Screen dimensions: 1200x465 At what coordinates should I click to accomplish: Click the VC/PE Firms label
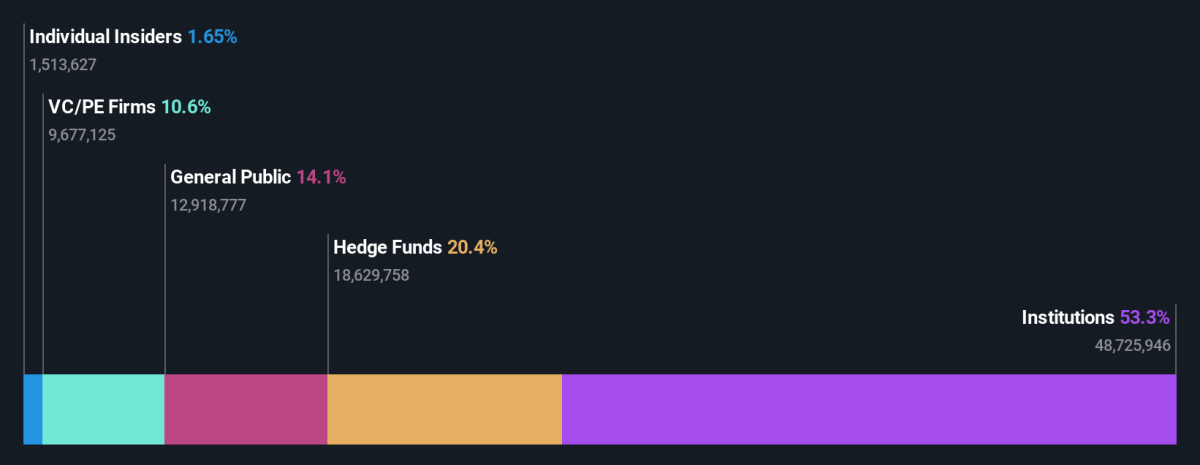pyautogui.click(x=102, y=107)
